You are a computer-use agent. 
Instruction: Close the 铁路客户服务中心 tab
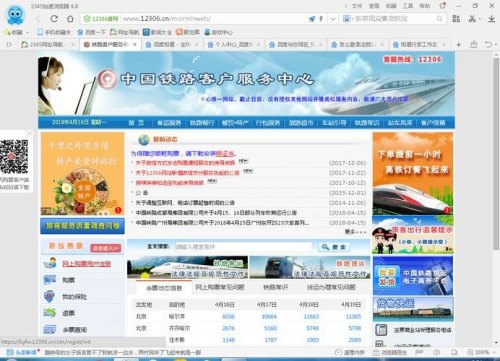[135, 44]
